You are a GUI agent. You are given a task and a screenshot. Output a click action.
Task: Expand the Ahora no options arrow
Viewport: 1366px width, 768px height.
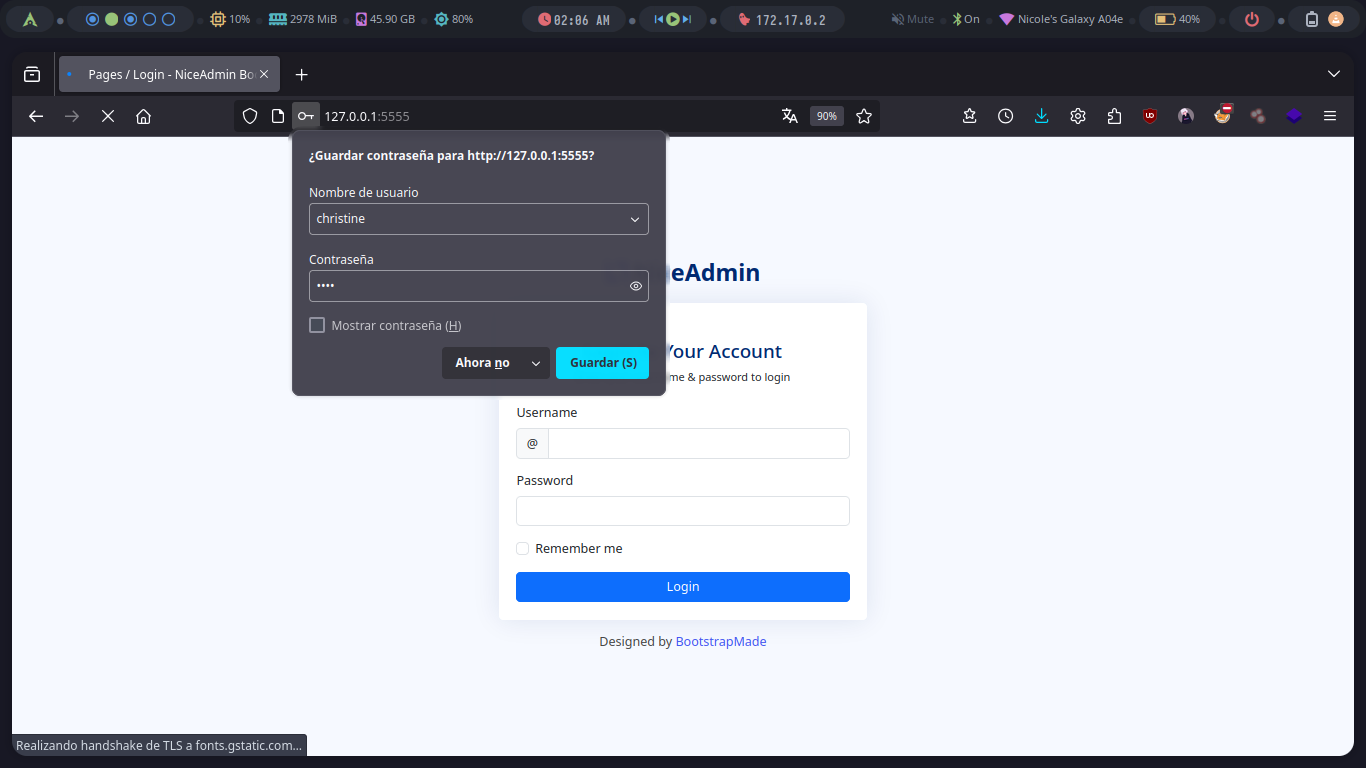[x=536, y=363]
